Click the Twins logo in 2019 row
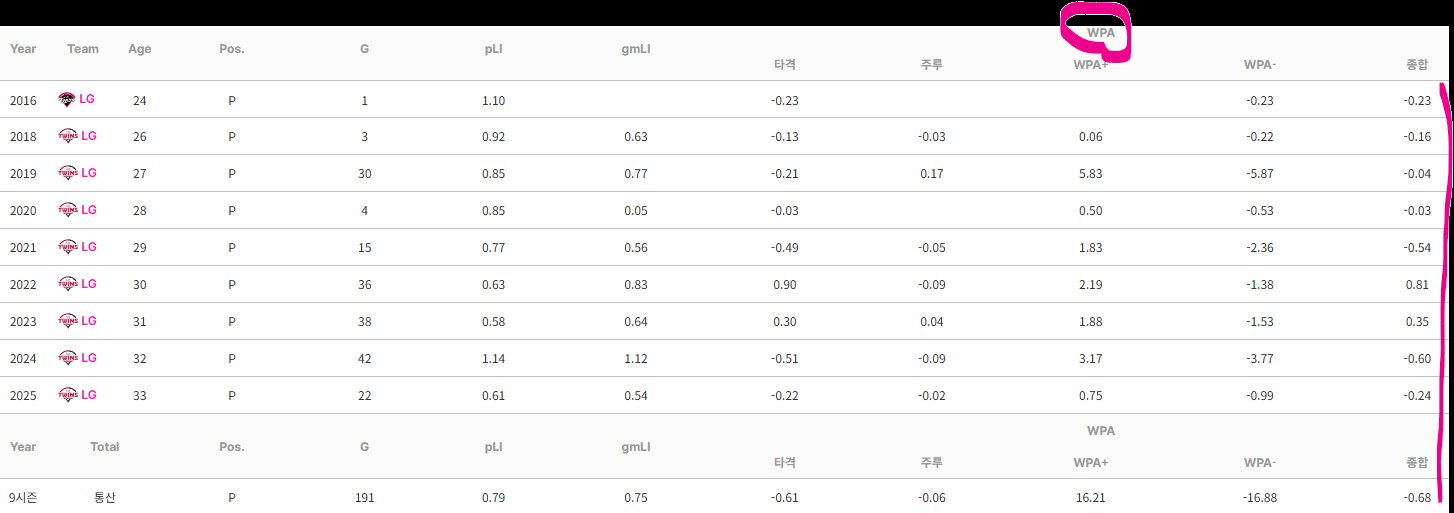The image size is (1454, 513). click(67, 173)
